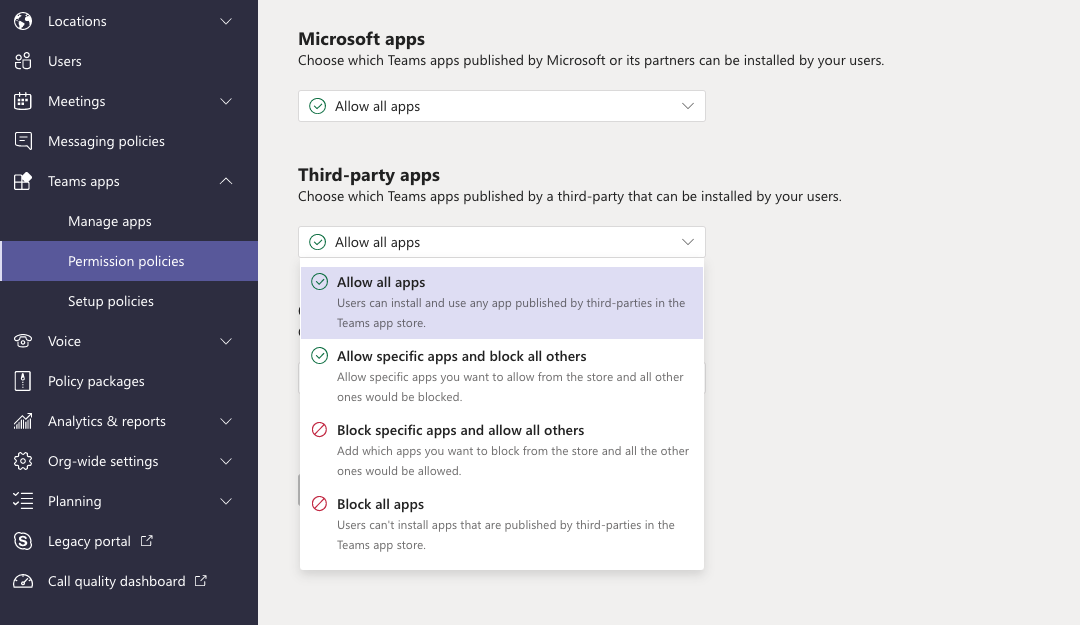Click check icon of Allow specific apps option
The image size is (1080, 625).
[320, 356]
